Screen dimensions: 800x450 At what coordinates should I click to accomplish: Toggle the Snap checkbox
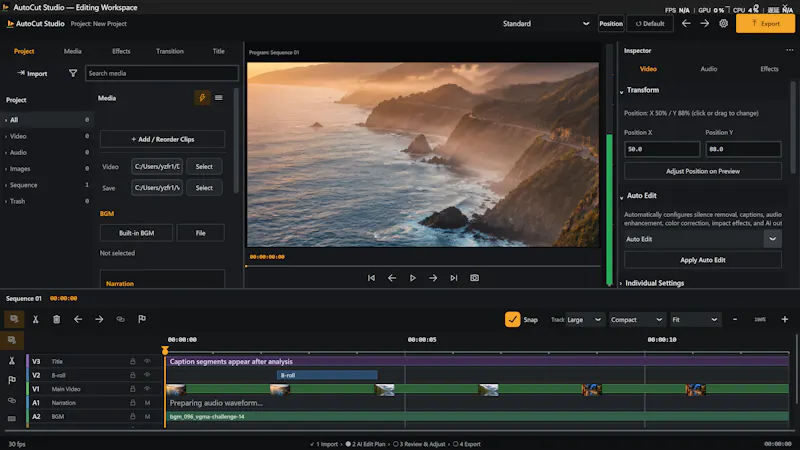click(512, 319)
